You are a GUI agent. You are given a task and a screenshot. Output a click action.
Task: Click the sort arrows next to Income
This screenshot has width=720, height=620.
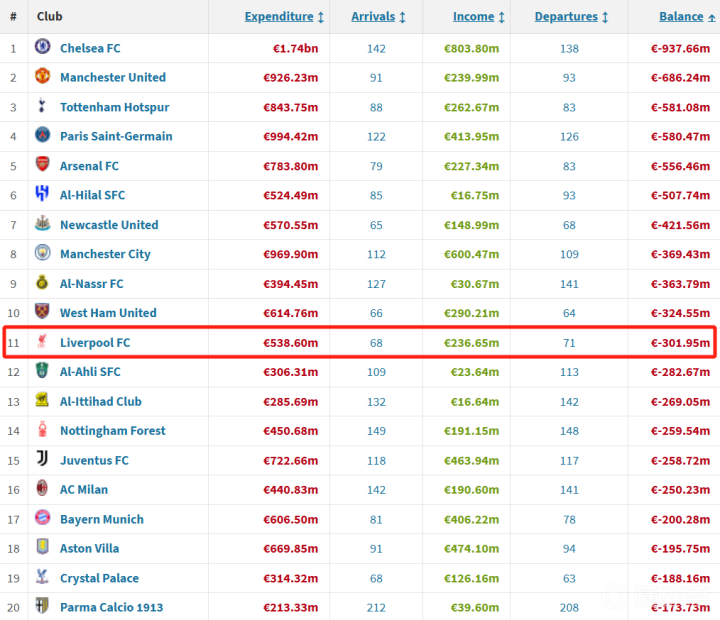pyautogui.click(x=501, y=17)
